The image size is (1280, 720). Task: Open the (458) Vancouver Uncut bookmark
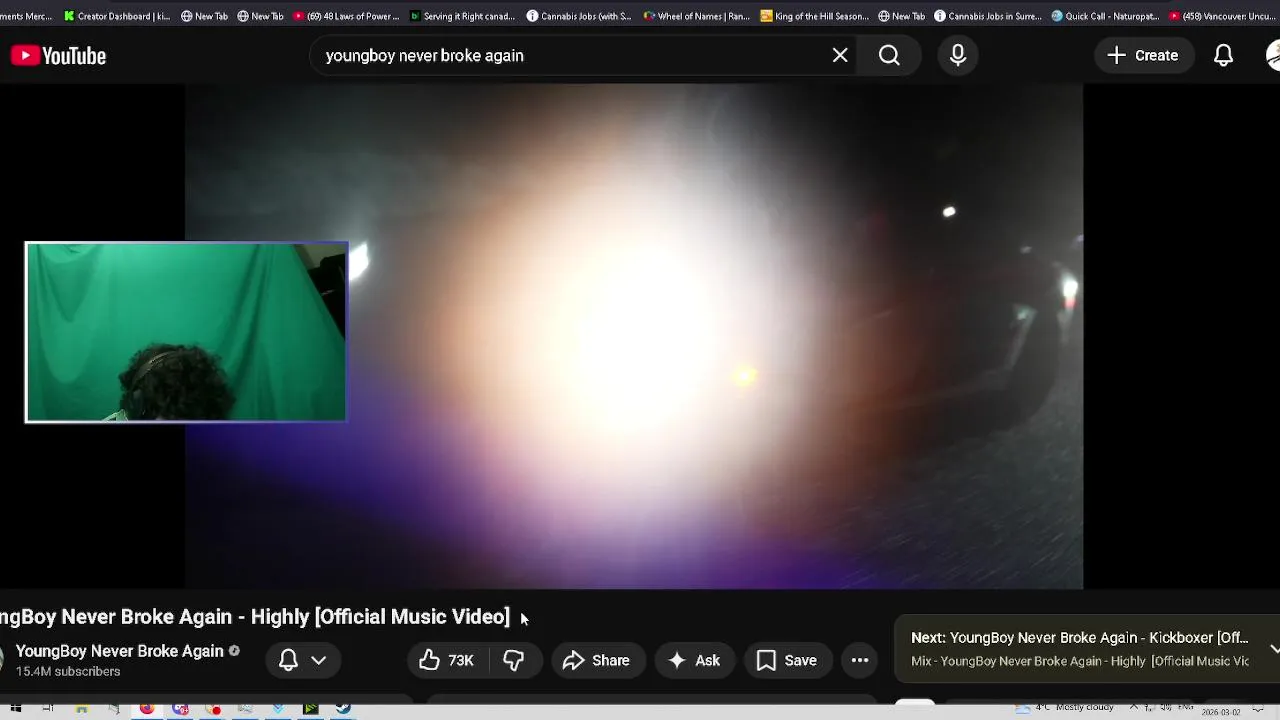coord(1222,16)
